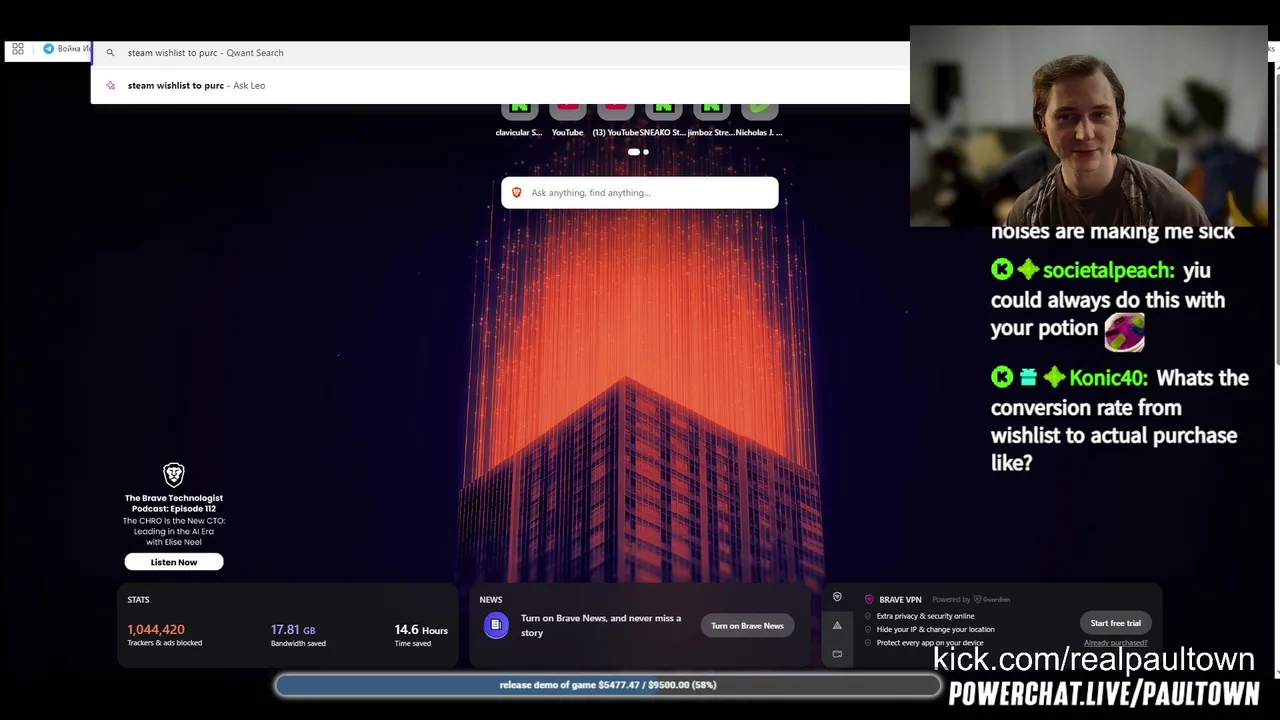The image size is (1280, 720).
Task: Click the Kick badge beside societalpeach
Action: click(x=1002, y=270)
